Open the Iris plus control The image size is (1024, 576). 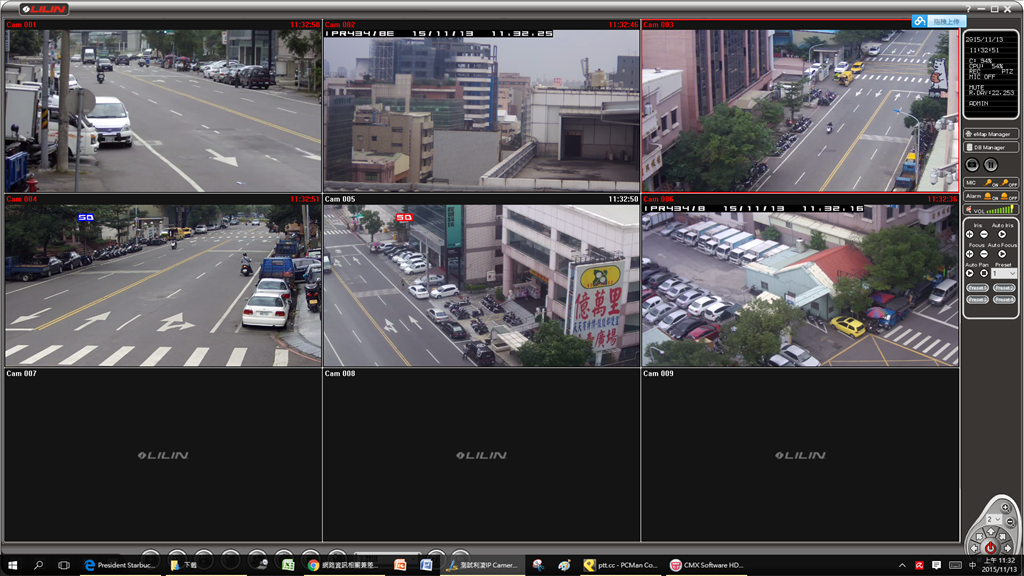(x=970, y=234)
